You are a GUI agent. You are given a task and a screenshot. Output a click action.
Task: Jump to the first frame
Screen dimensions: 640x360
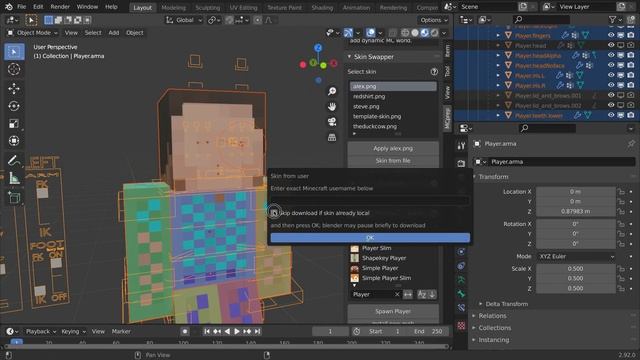coord(207,331)
